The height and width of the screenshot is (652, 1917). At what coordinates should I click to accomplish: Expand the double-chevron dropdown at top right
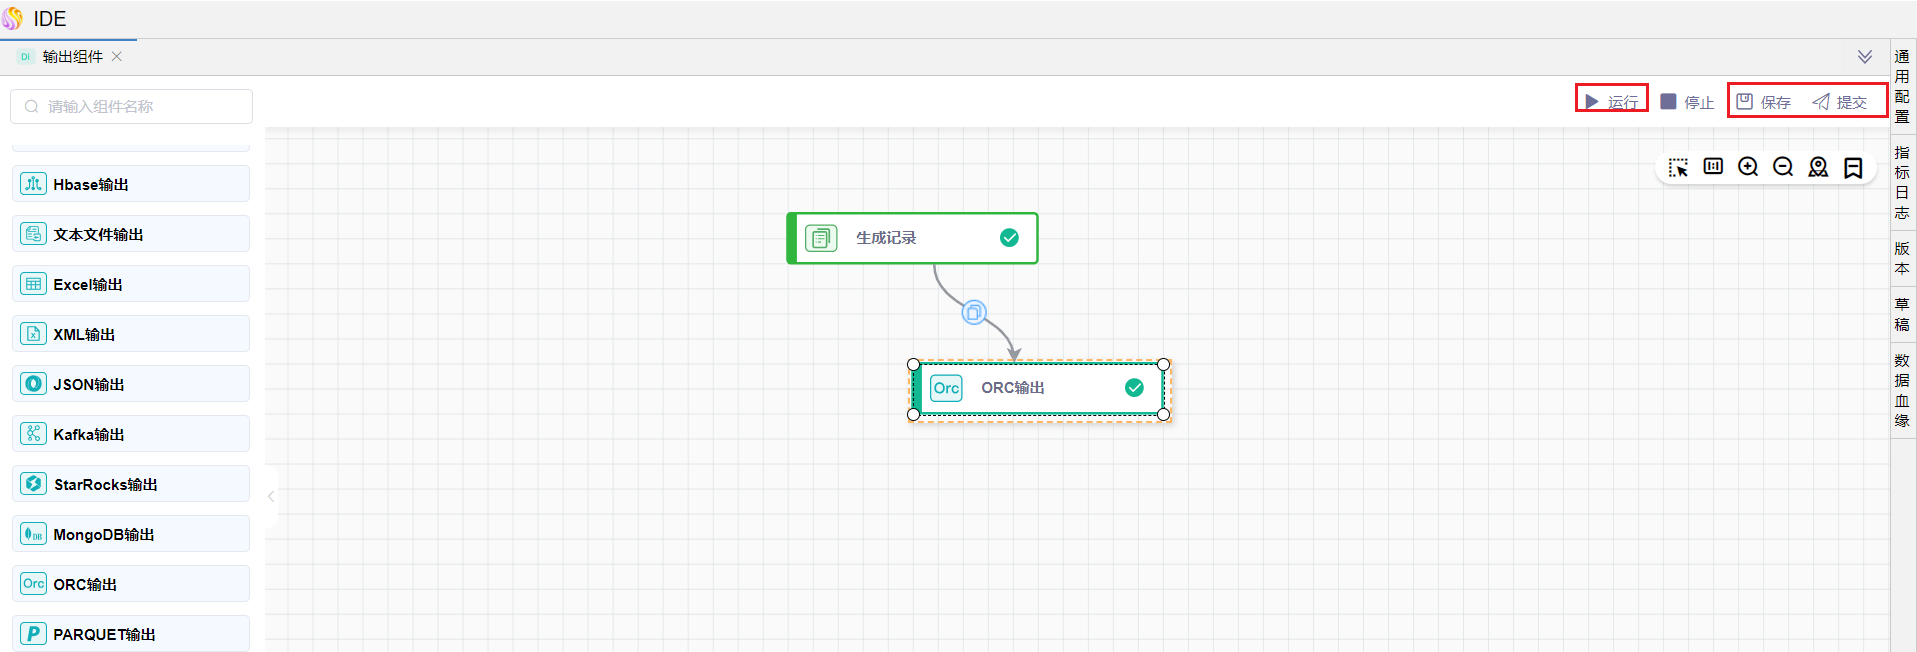click(1865, 57)
